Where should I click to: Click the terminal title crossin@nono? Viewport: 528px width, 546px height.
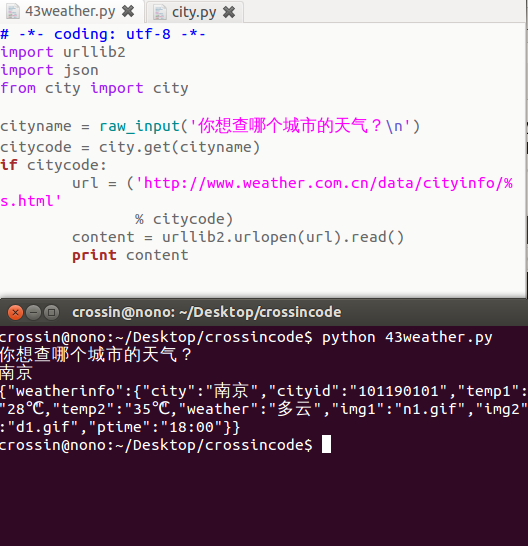click(x=207, y=312)
